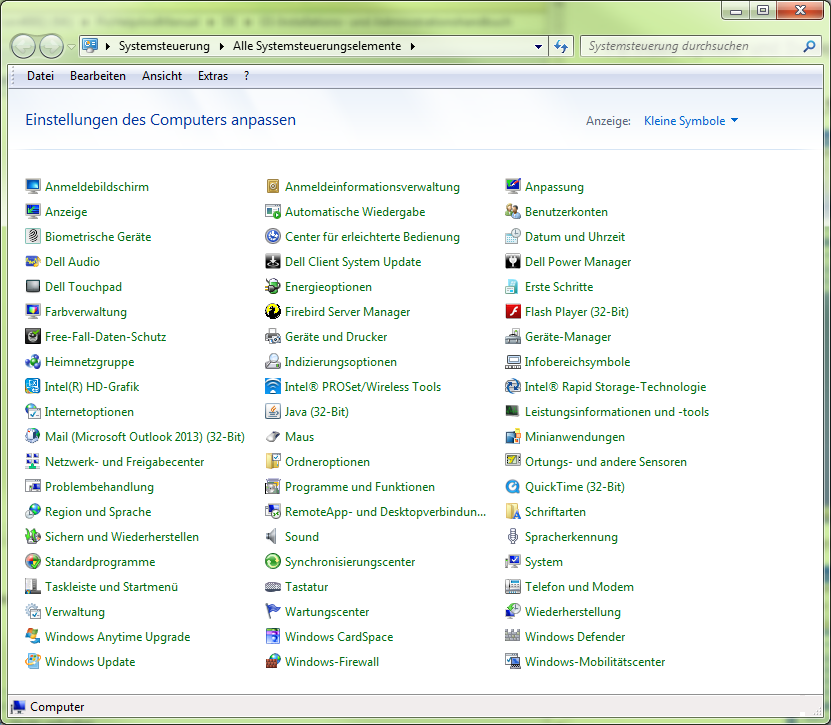Open the Ansicht menu
The image size is (831, 725).
pos(162,76)
